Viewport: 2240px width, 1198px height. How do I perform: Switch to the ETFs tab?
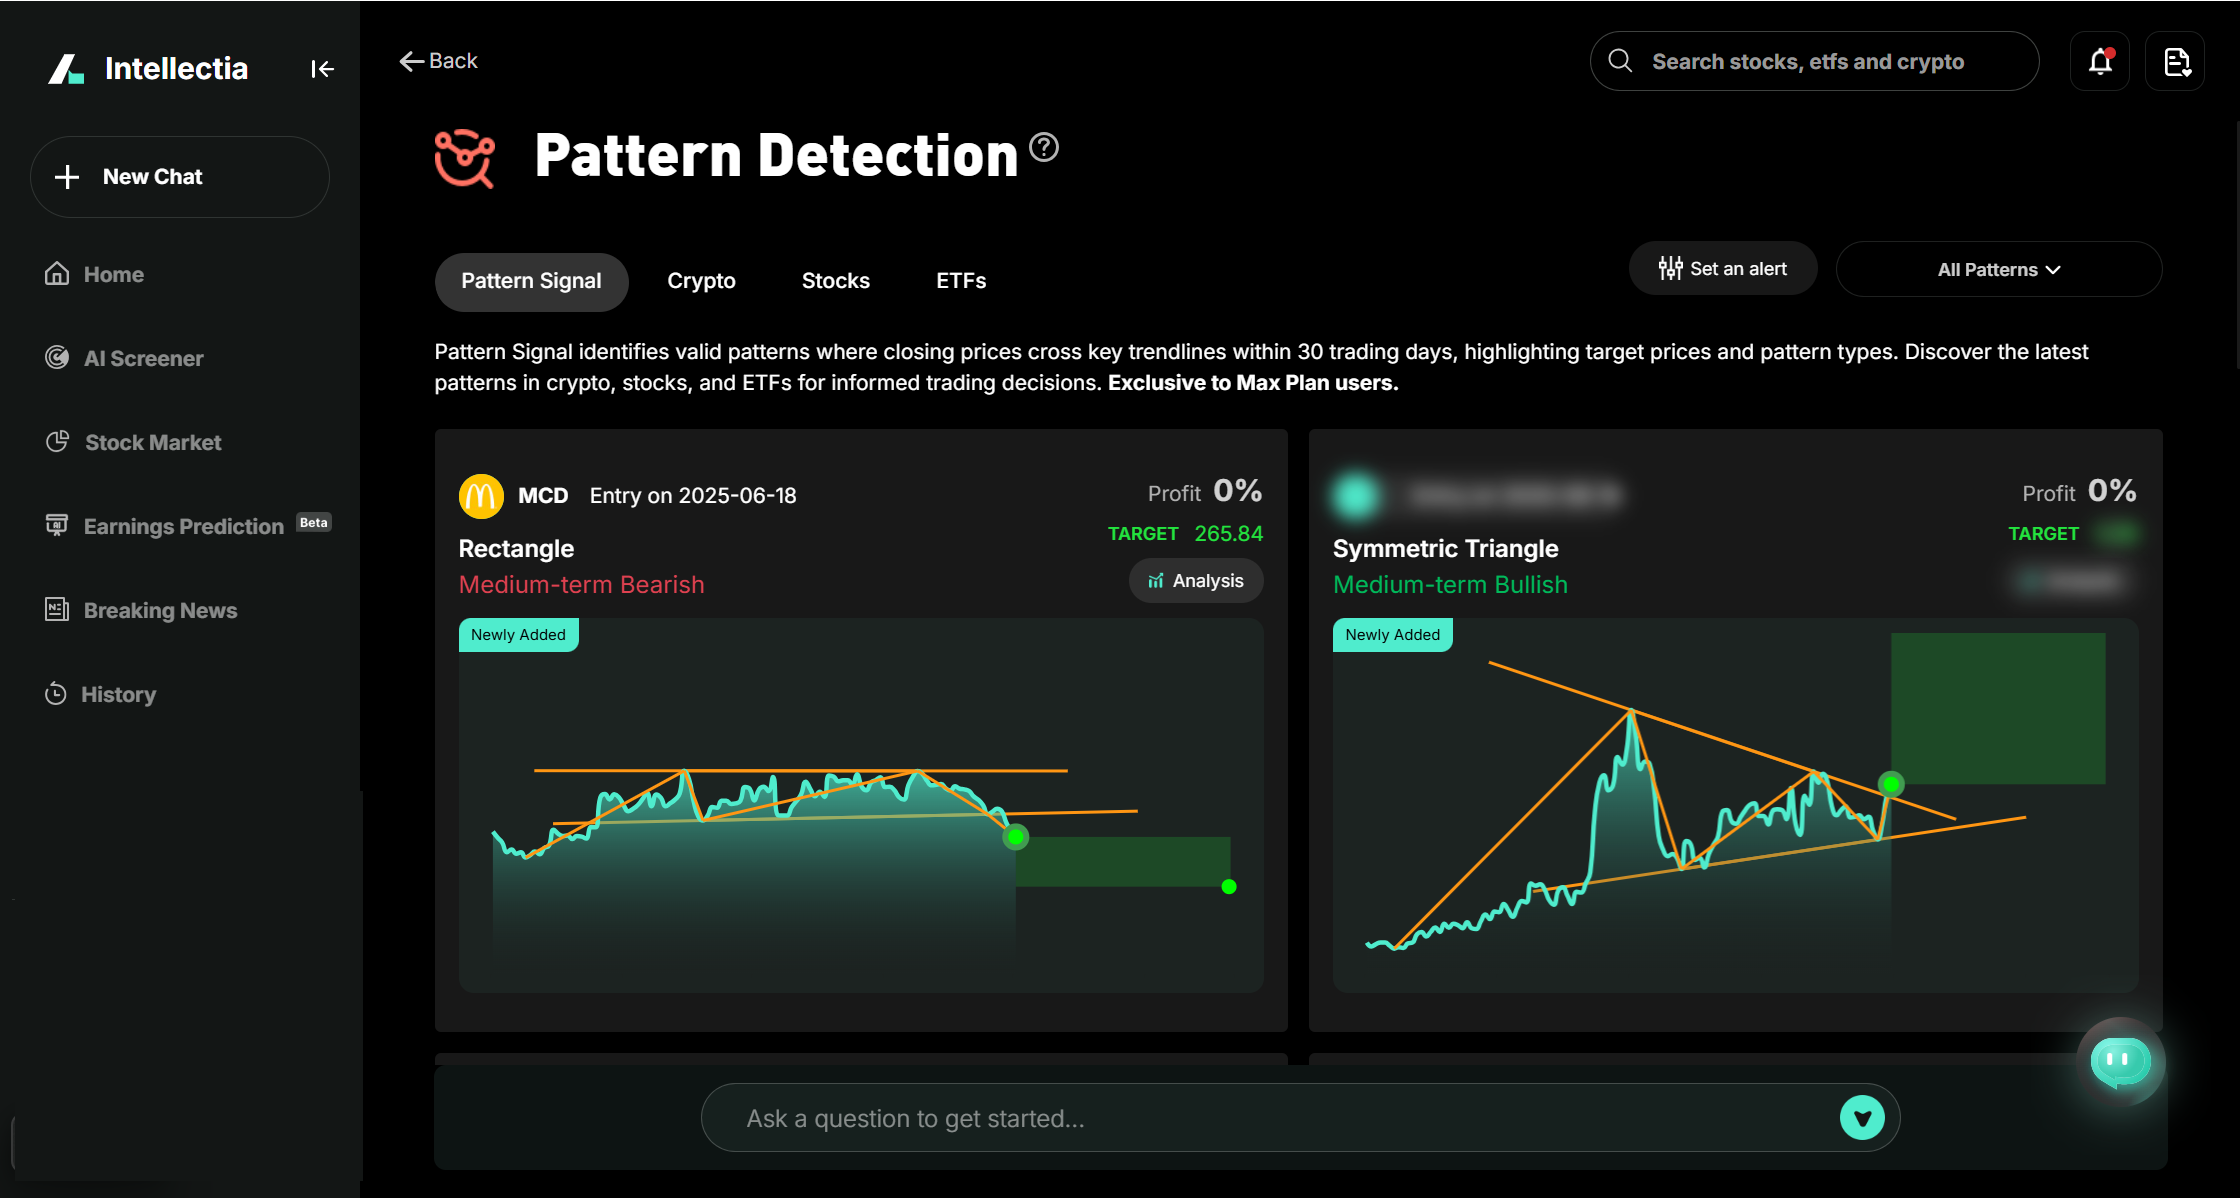click(960, 281)
